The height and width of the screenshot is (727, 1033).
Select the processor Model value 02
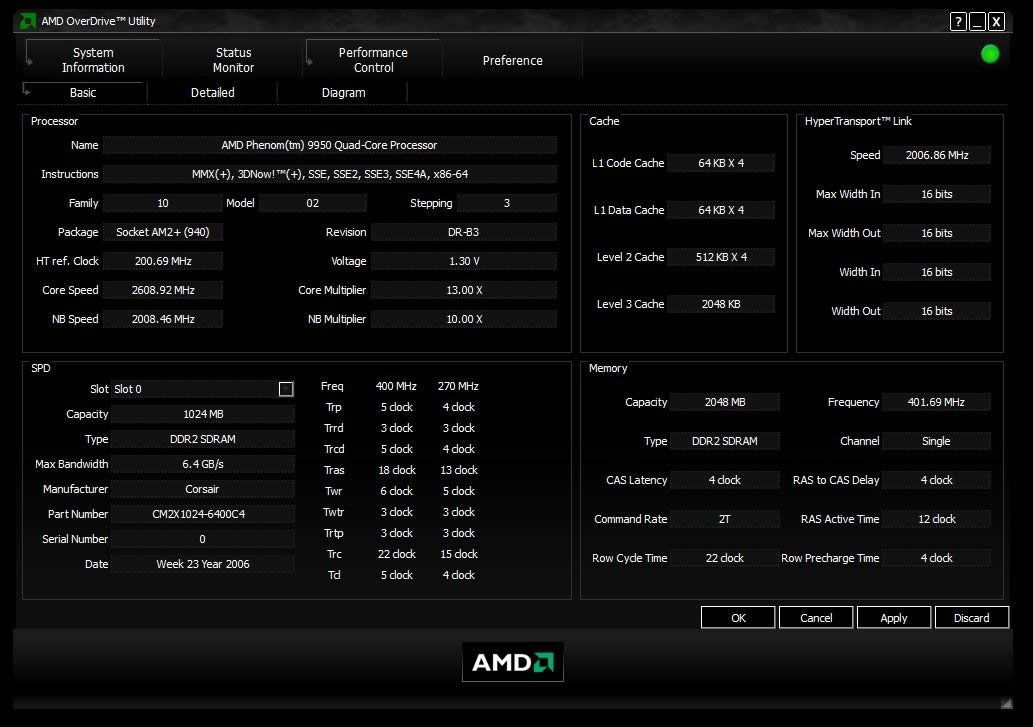coord(312,203)
